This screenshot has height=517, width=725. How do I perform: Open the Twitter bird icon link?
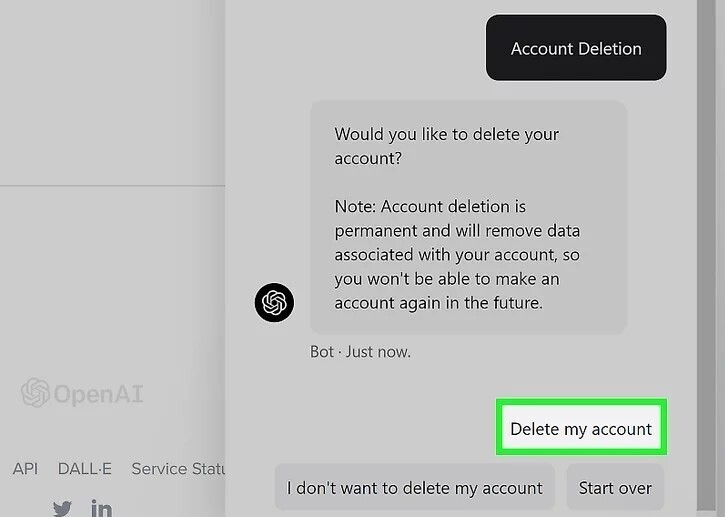click(x=62, y=507)
